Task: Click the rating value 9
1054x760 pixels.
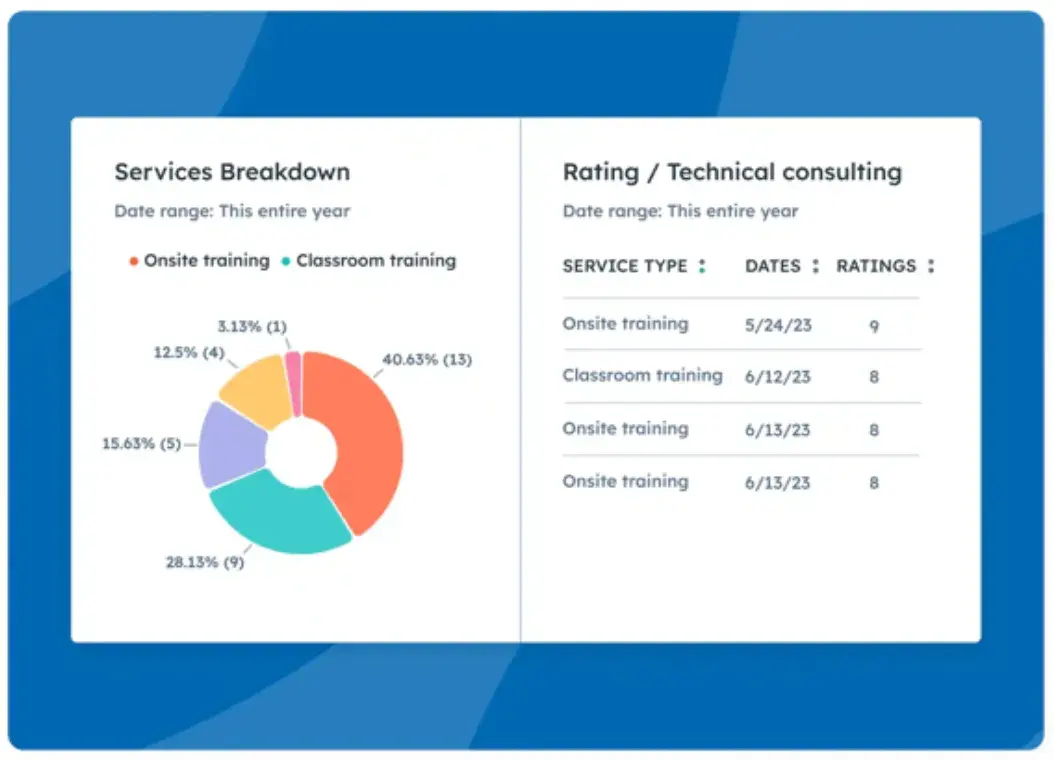Action: pyautogui.click(x=874, y=327)
